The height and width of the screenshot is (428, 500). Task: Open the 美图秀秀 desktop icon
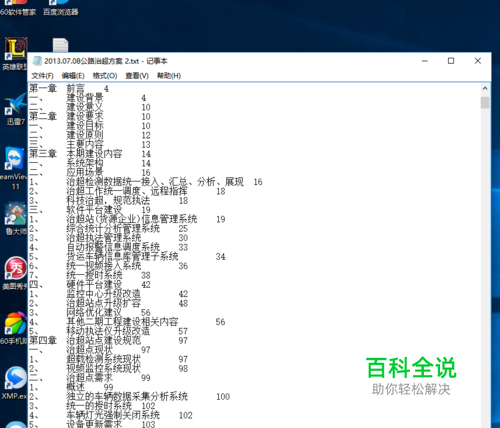pyautogui.click(x=15, y=273)
